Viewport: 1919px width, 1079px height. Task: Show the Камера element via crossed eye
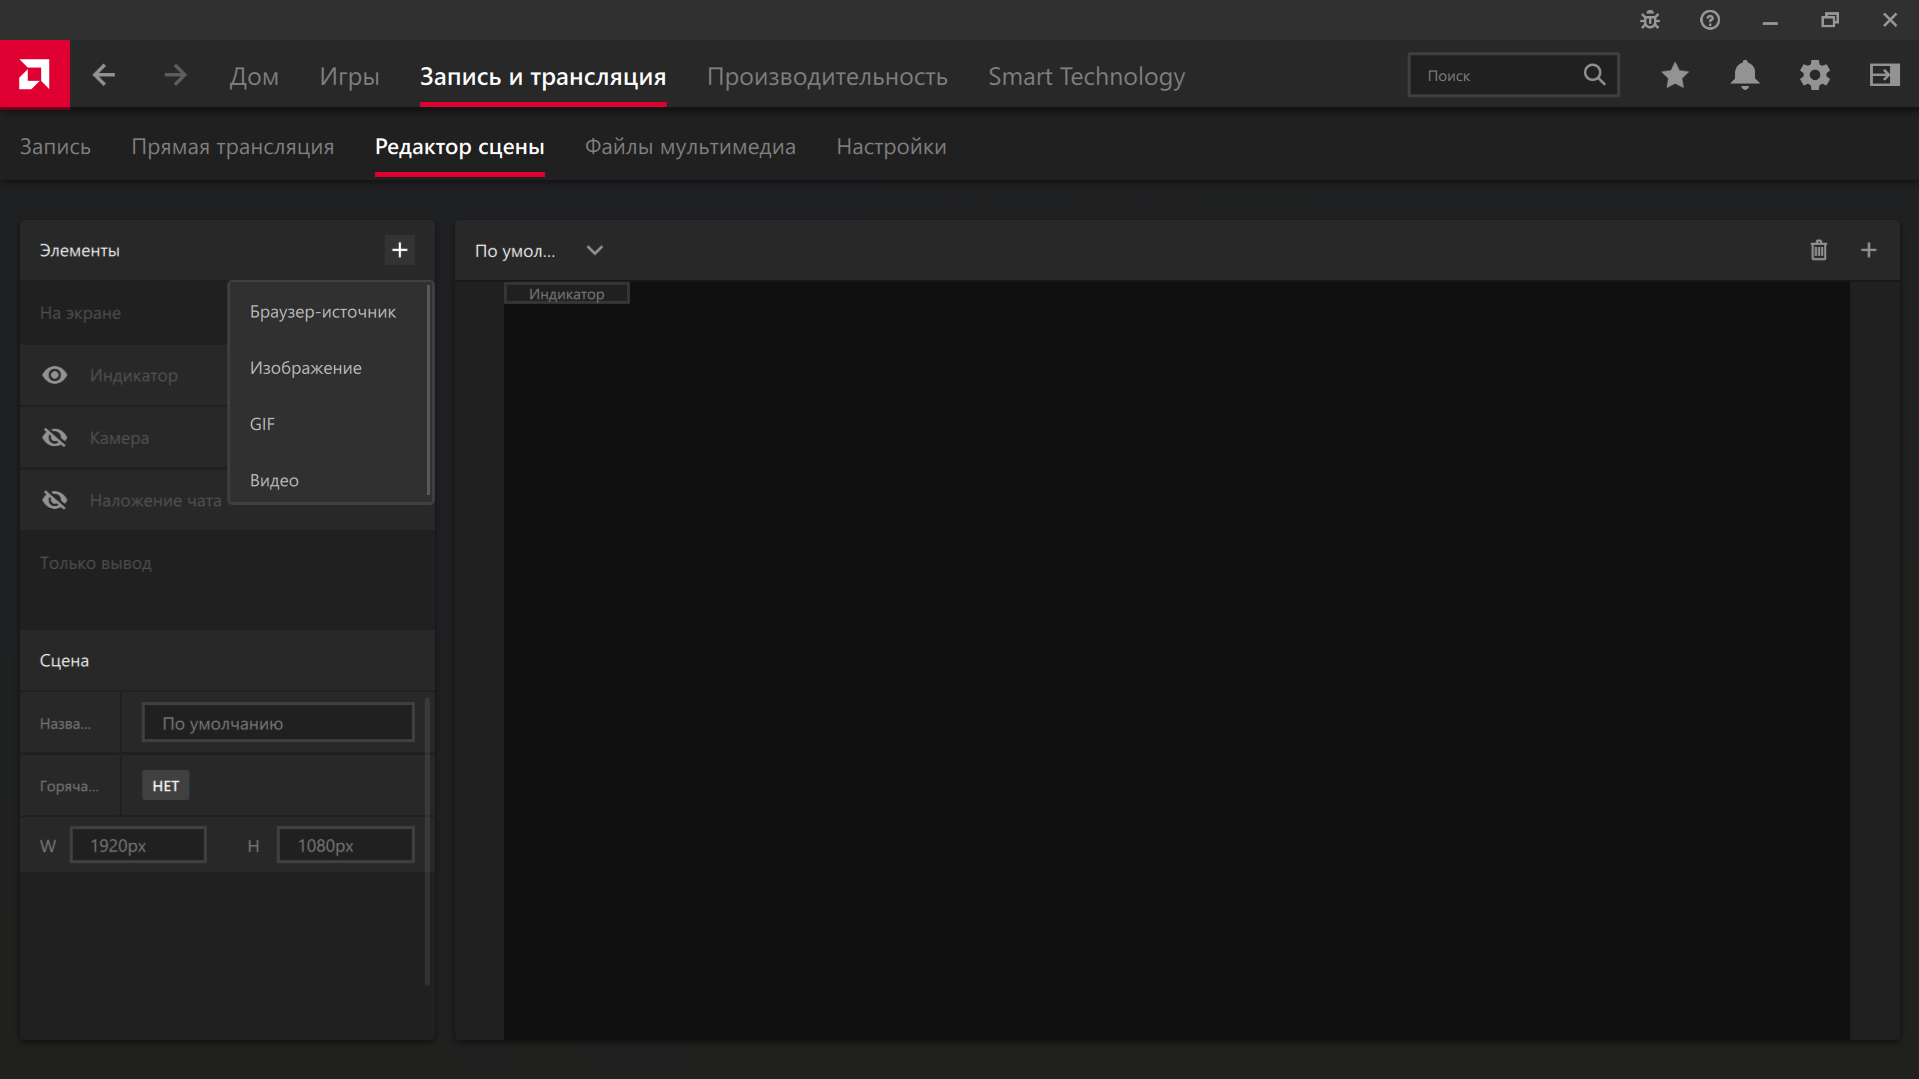55,438
